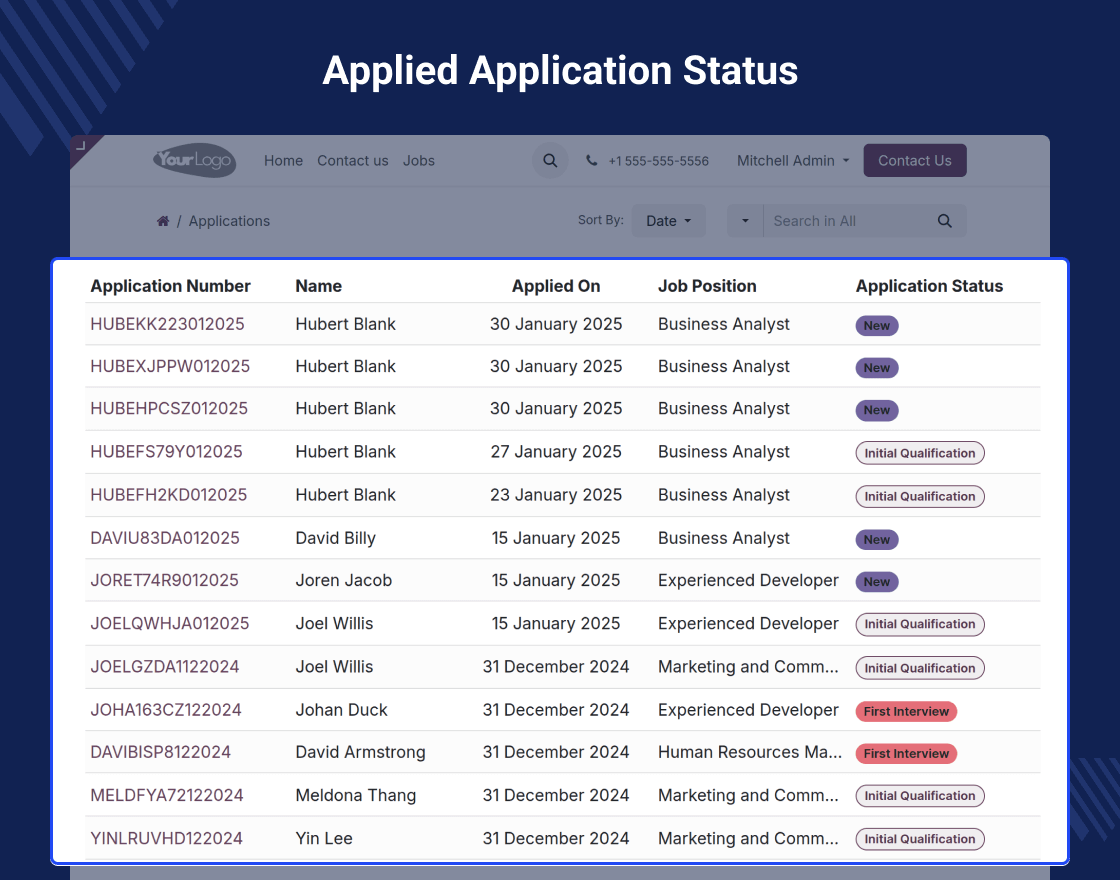Open Contact us menu item

click(353, 161)
